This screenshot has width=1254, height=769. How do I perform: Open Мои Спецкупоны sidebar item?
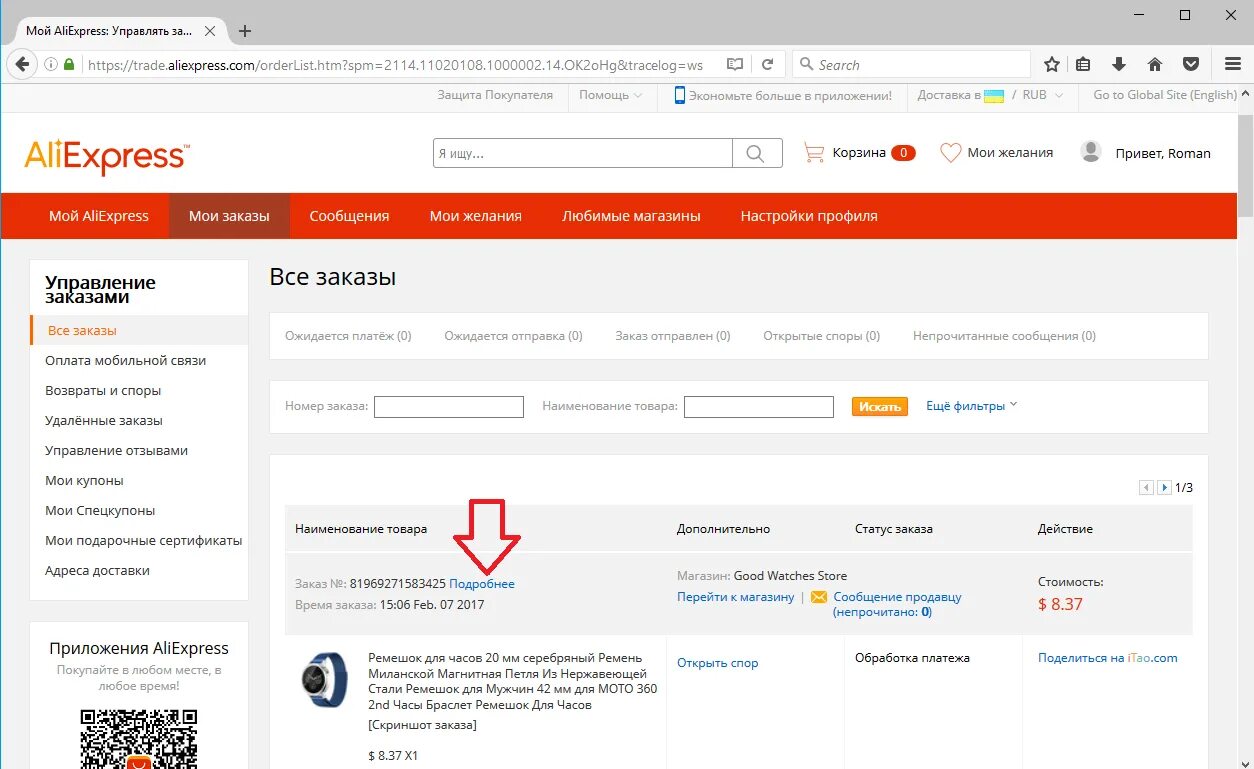[100, 510]
